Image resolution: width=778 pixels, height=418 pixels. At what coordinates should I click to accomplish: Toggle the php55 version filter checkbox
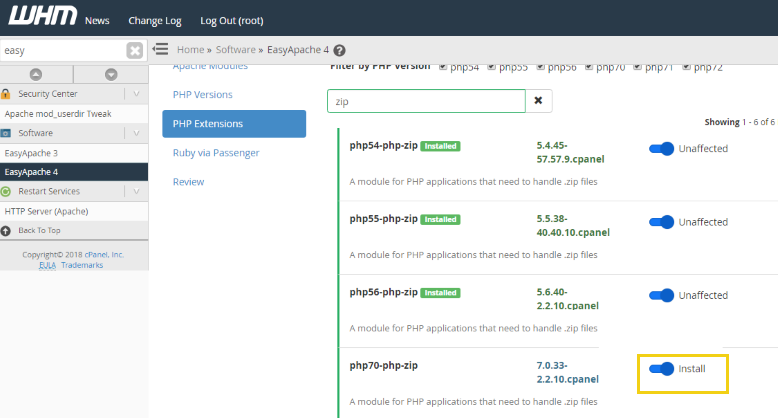[x=491, y=67]
